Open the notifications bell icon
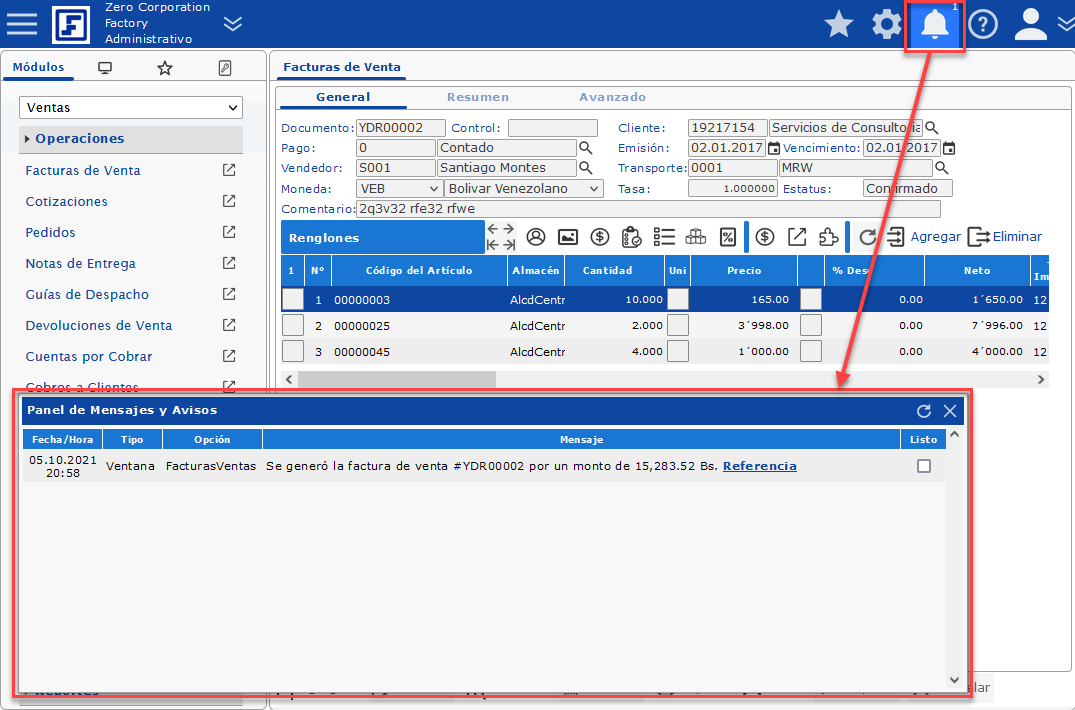Viewport: 1075px width, 710px height. (935, 25)
